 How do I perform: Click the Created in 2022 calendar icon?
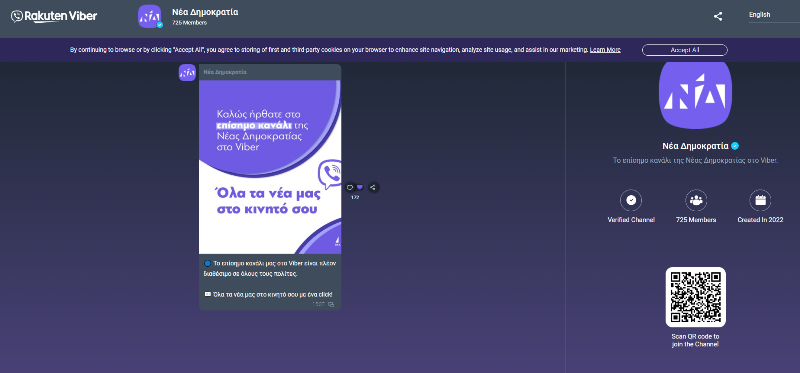point(760,201)
